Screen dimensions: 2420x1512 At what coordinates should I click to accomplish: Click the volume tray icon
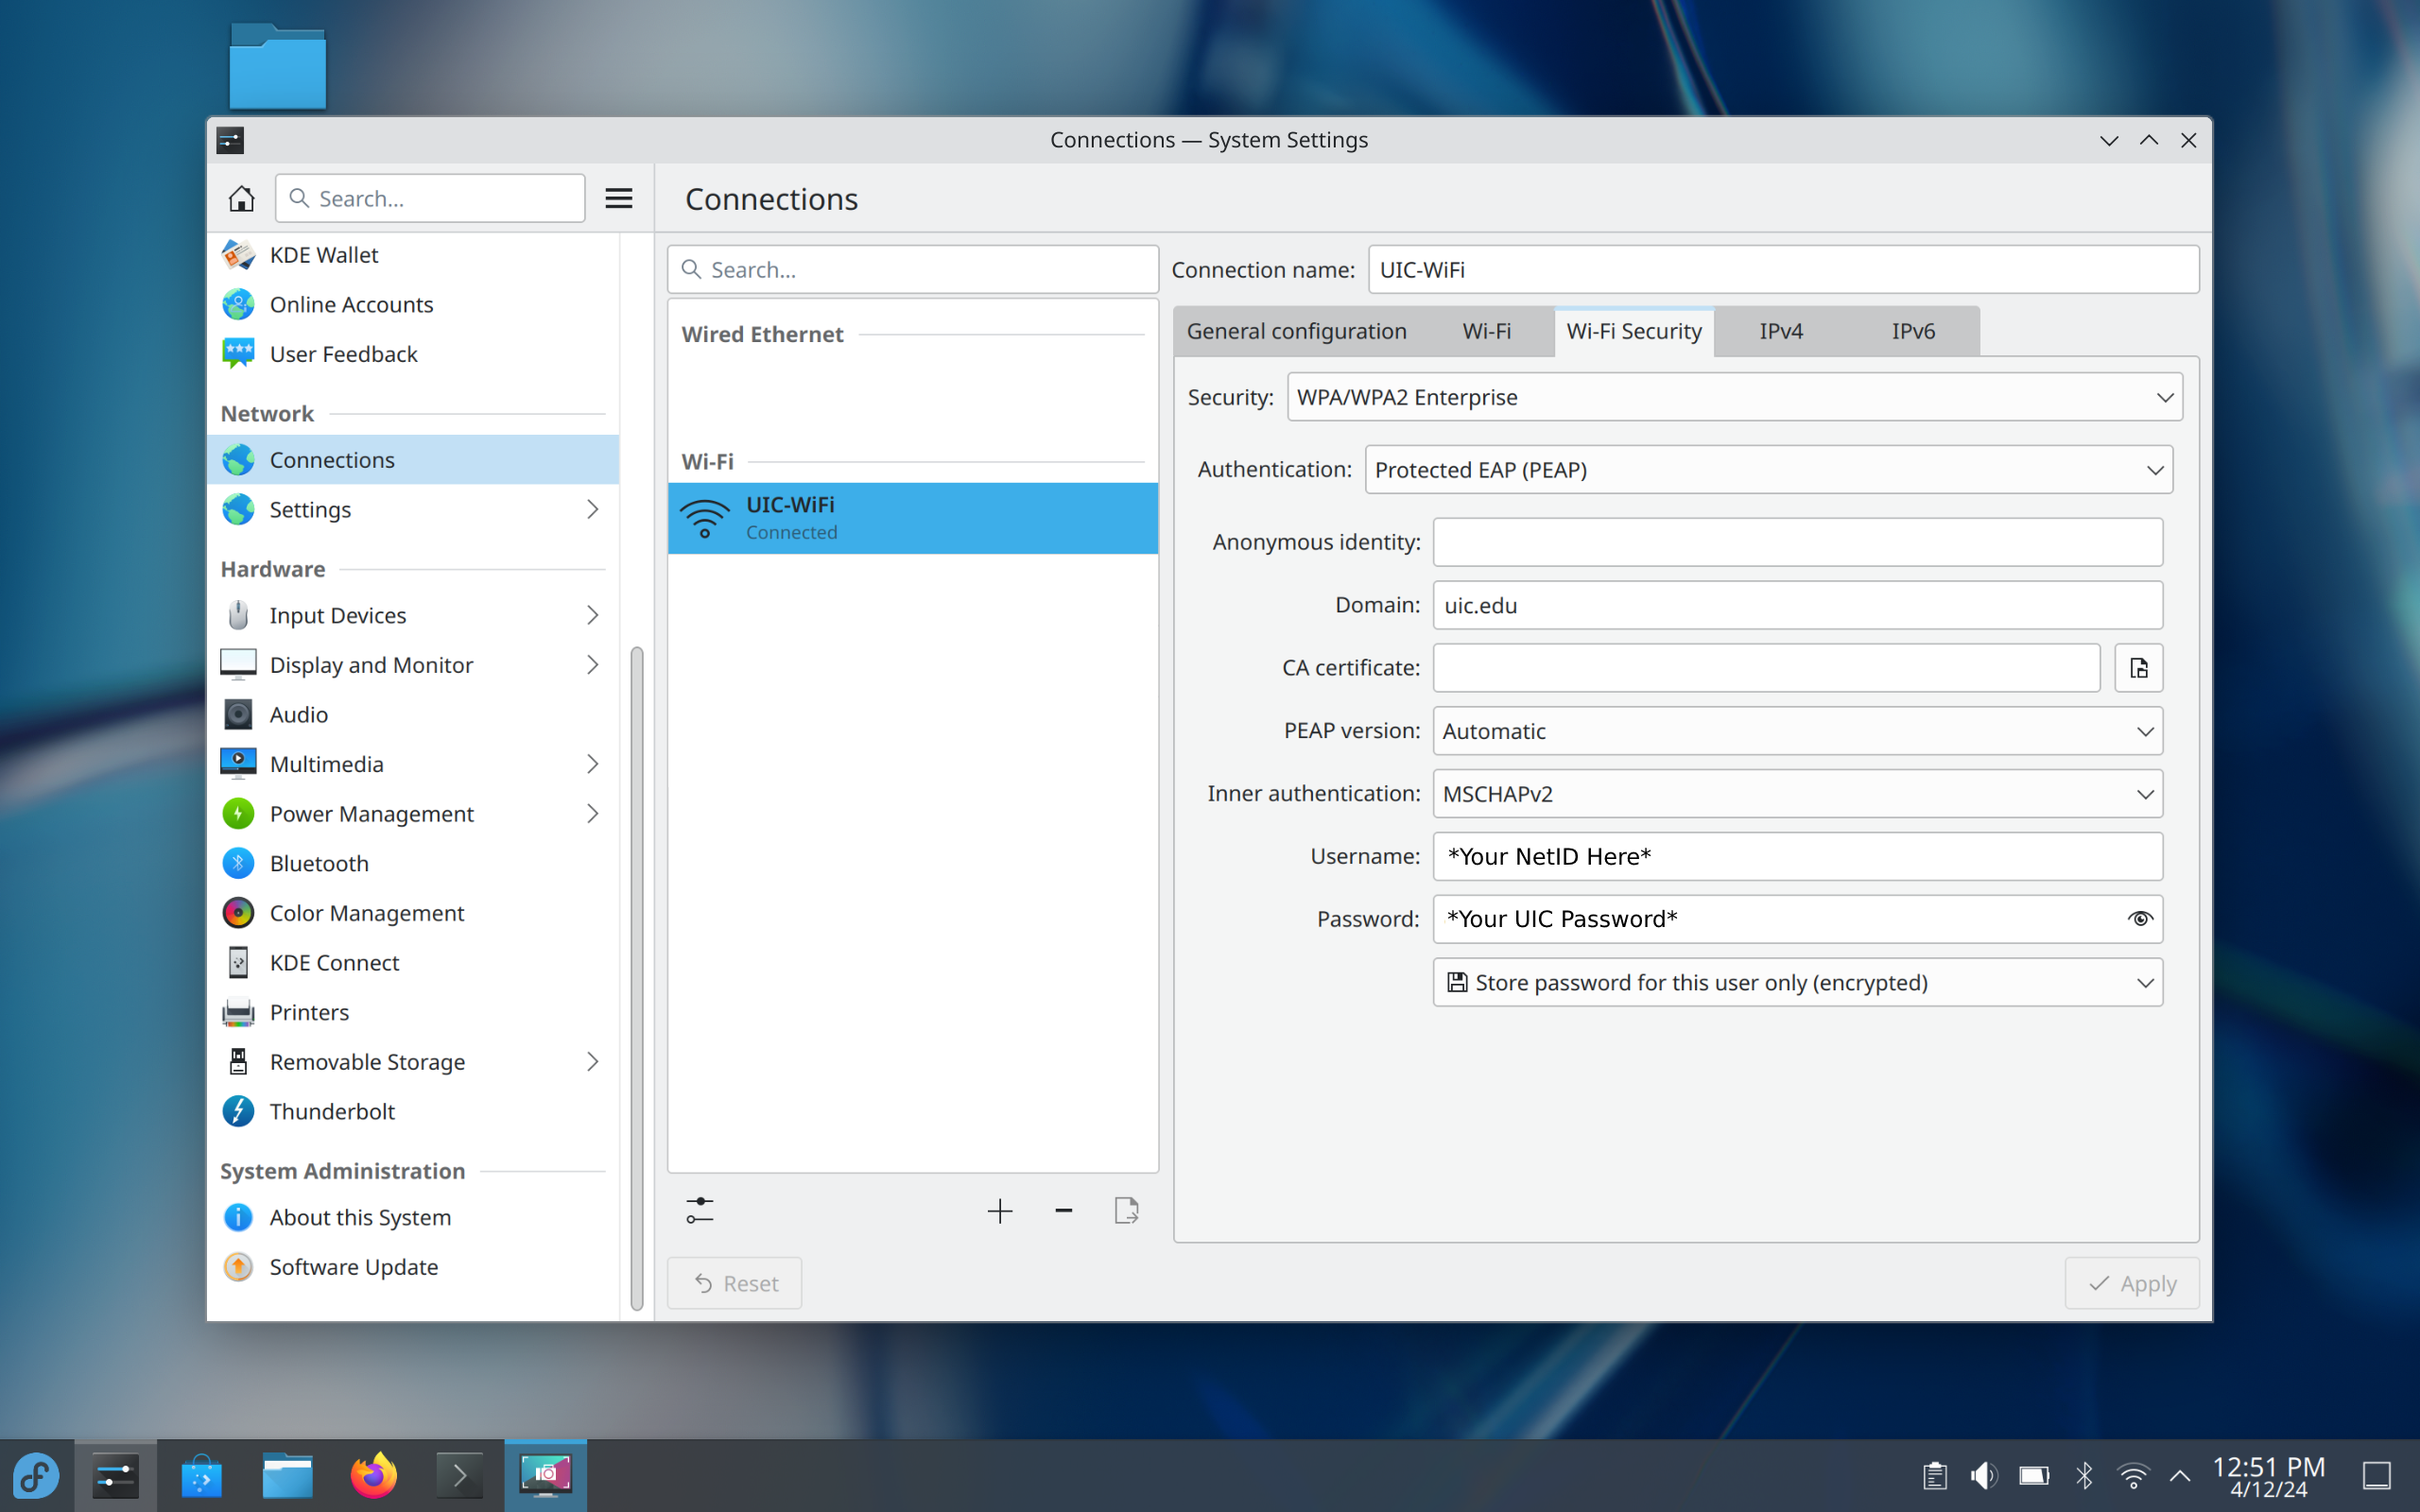tap(1984, 1475)
